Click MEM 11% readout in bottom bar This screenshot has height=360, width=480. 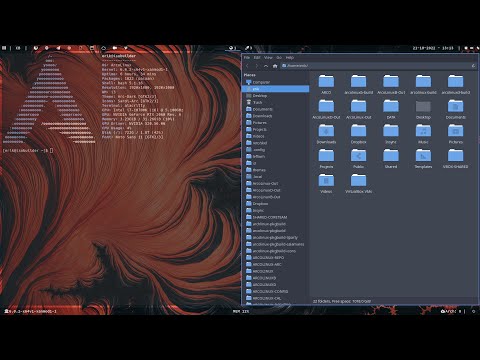(241, 311)
